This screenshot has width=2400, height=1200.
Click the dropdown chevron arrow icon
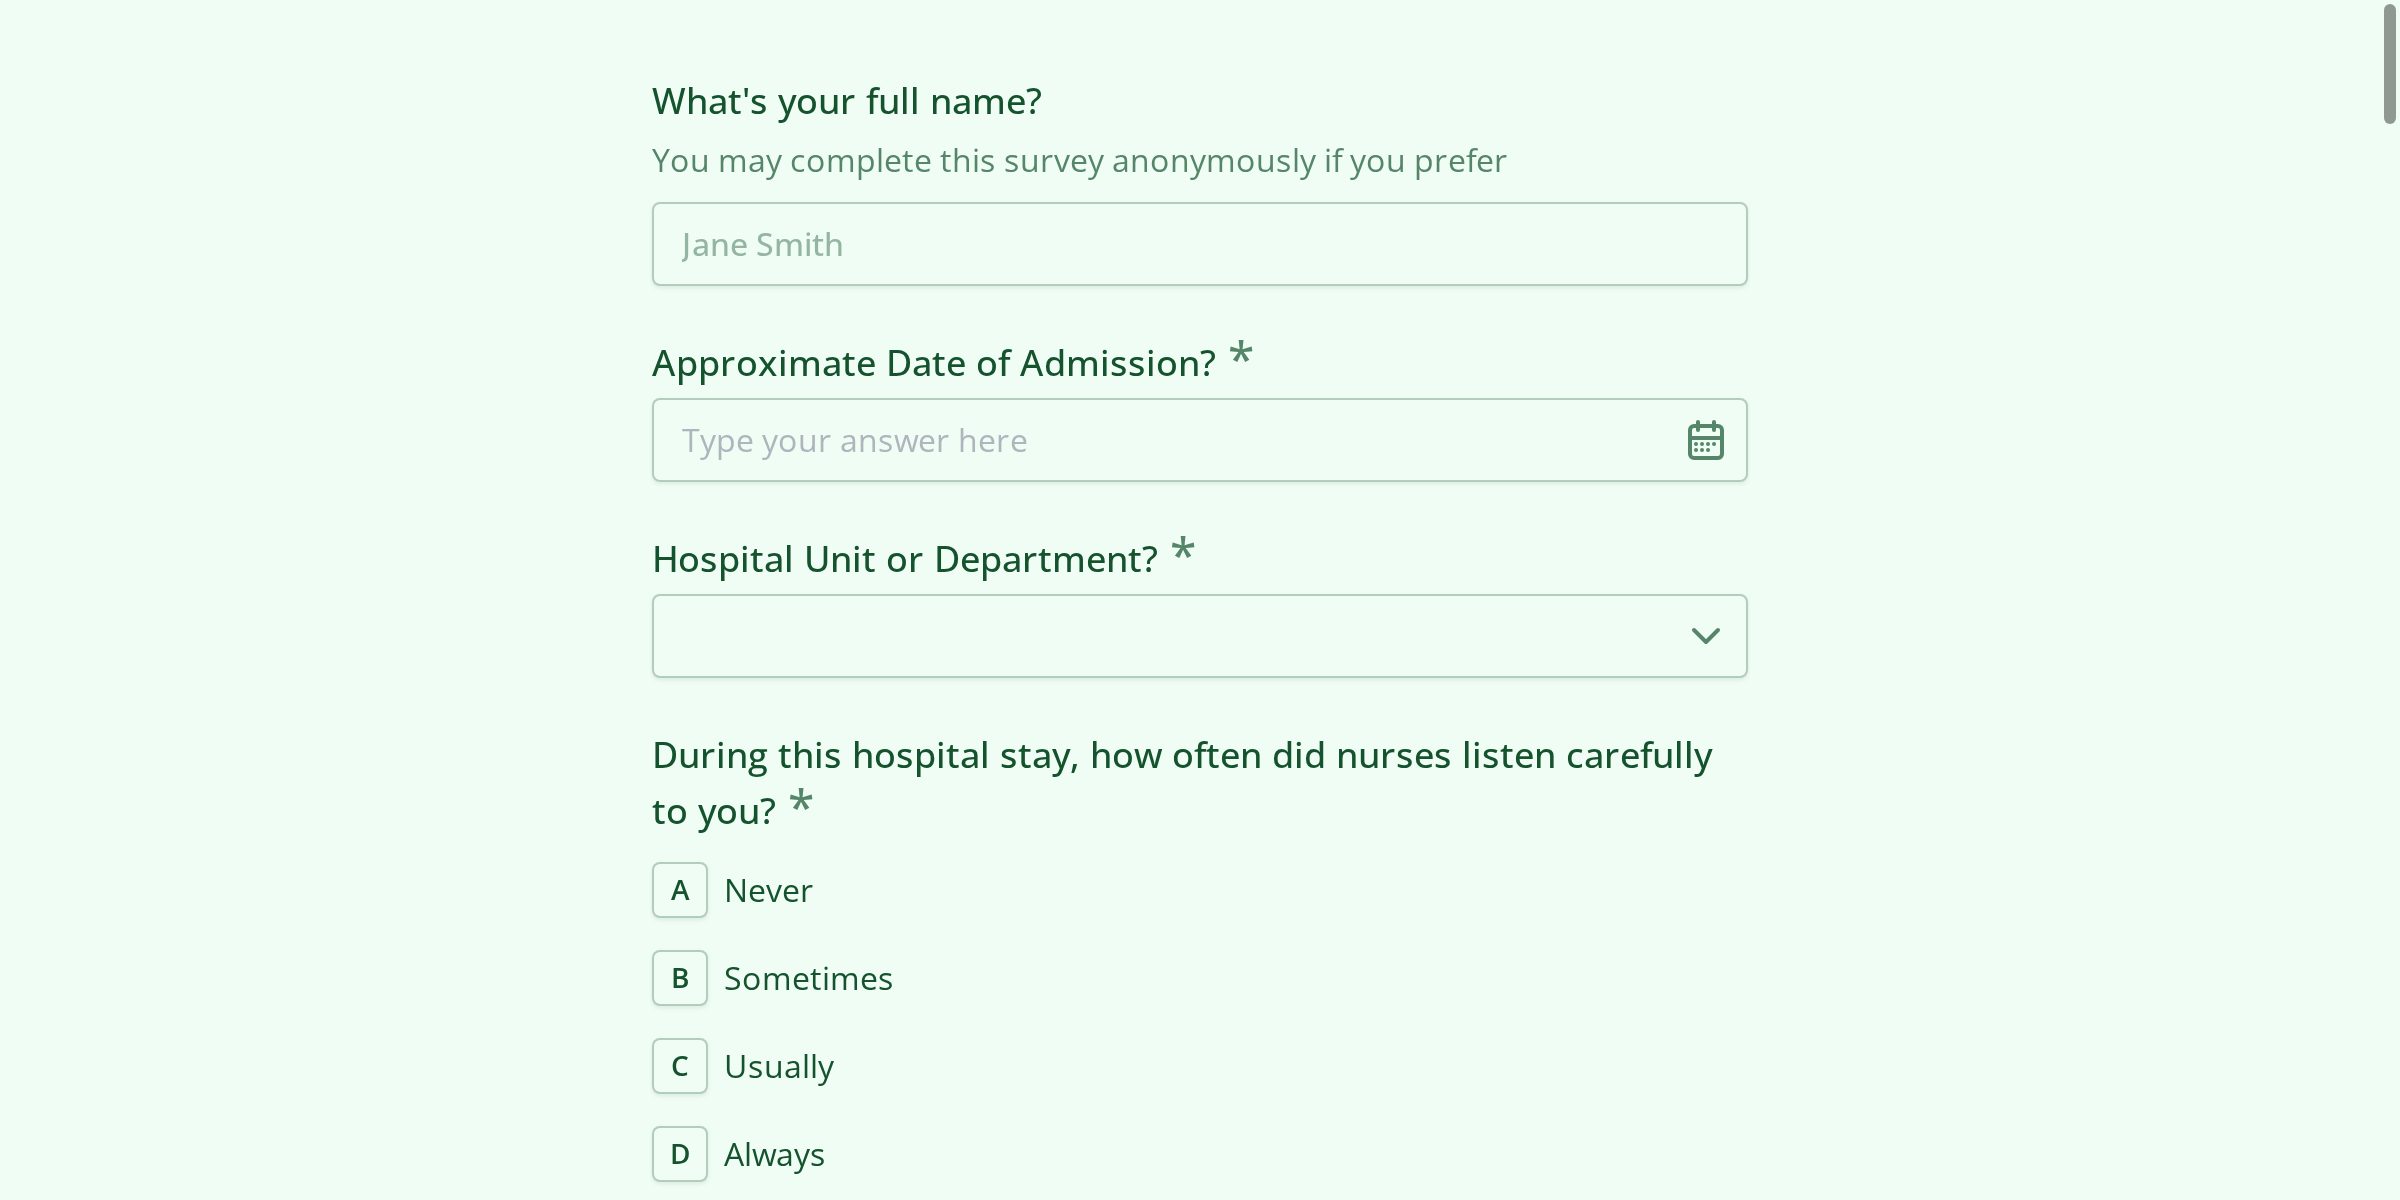pyautogui.click(x=1707, y=635)
